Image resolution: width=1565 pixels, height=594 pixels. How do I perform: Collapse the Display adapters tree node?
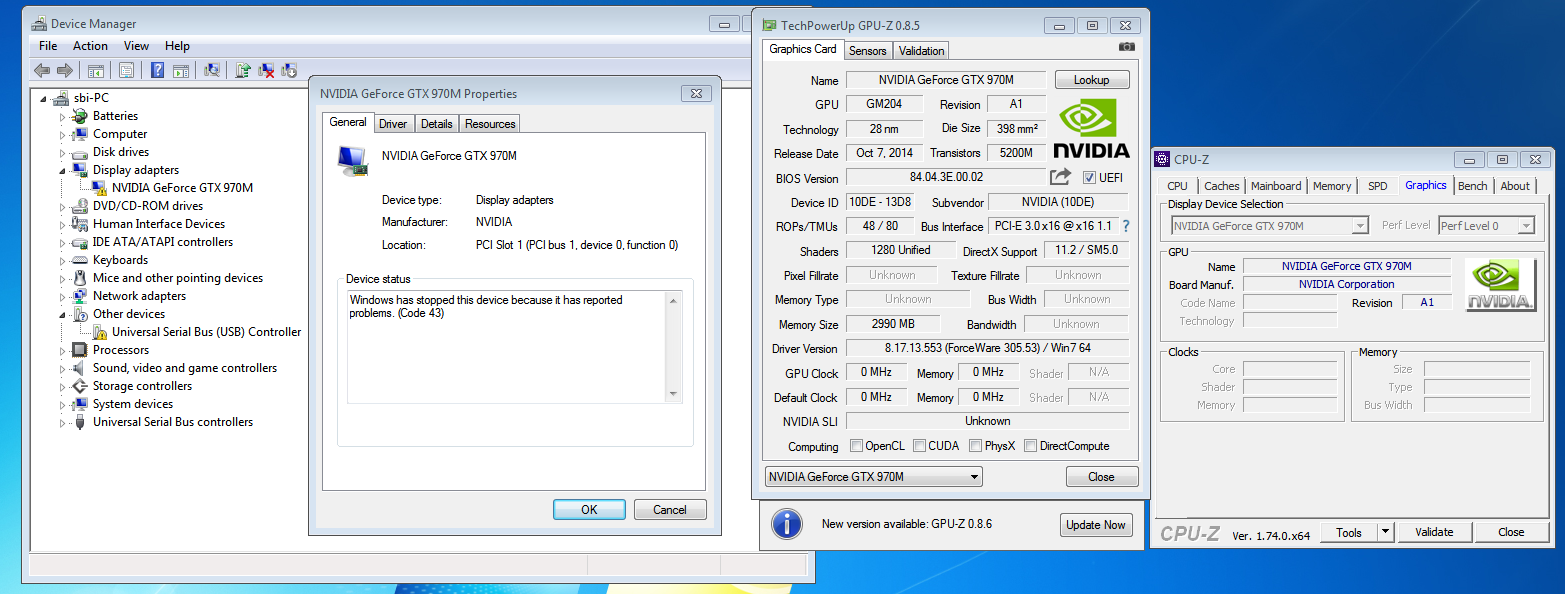pos(62,170)
